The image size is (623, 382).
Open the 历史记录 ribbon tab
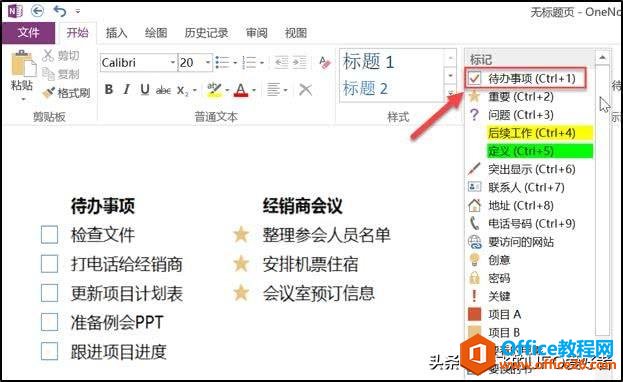206,33
